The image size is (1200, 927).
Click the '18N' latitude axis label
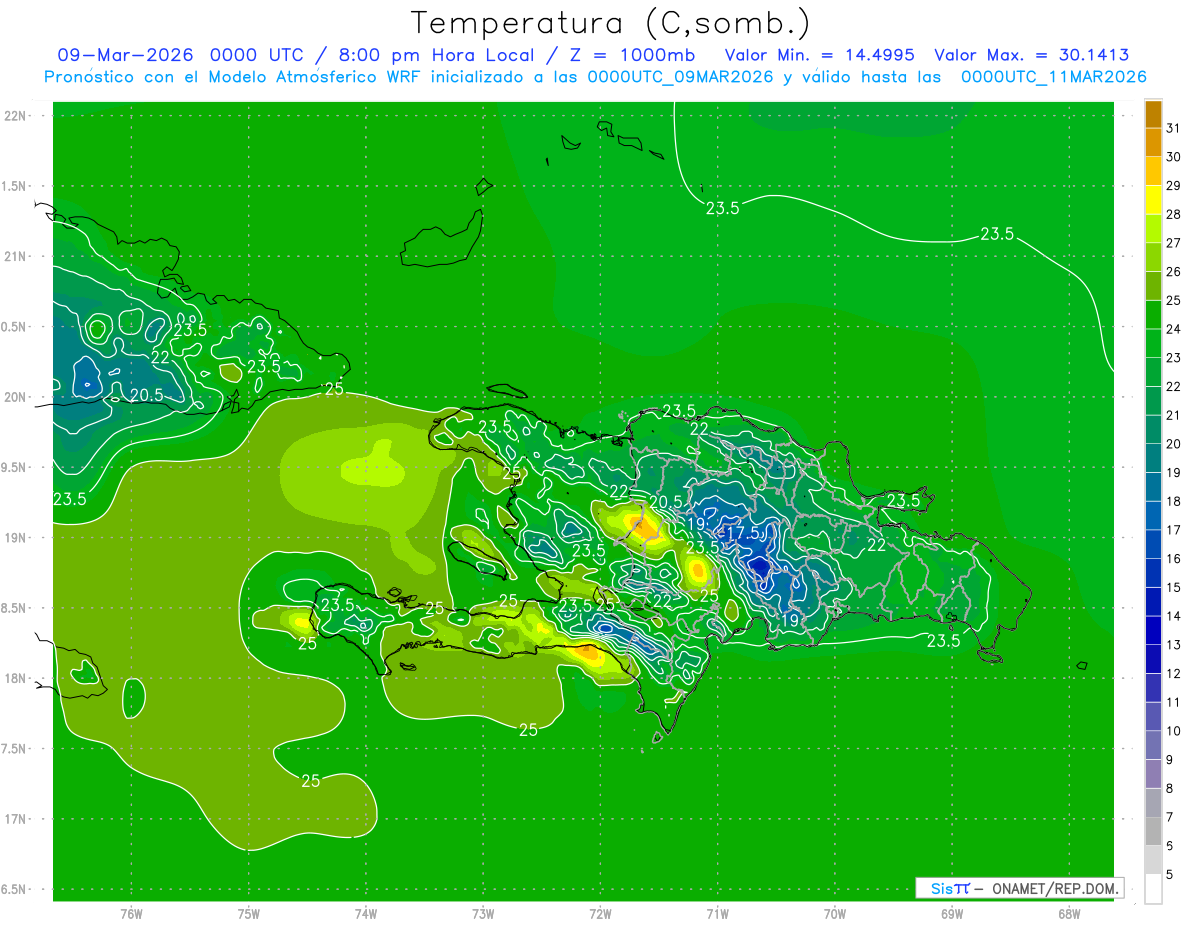[16, 678]
